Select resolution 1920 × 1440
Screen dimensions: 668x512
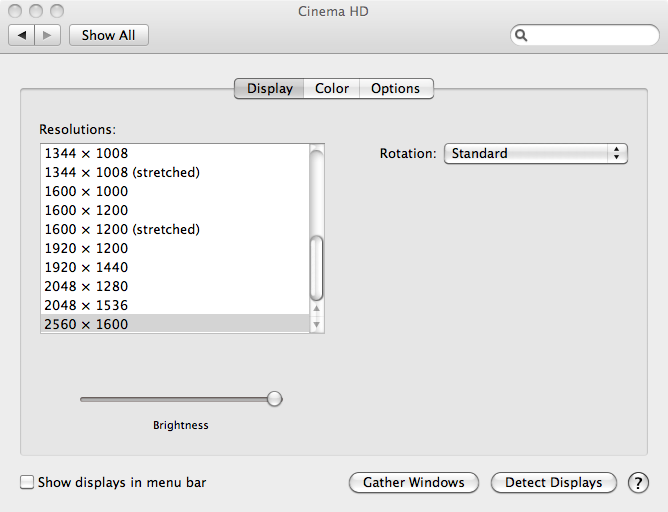click(x=175, y=267)
